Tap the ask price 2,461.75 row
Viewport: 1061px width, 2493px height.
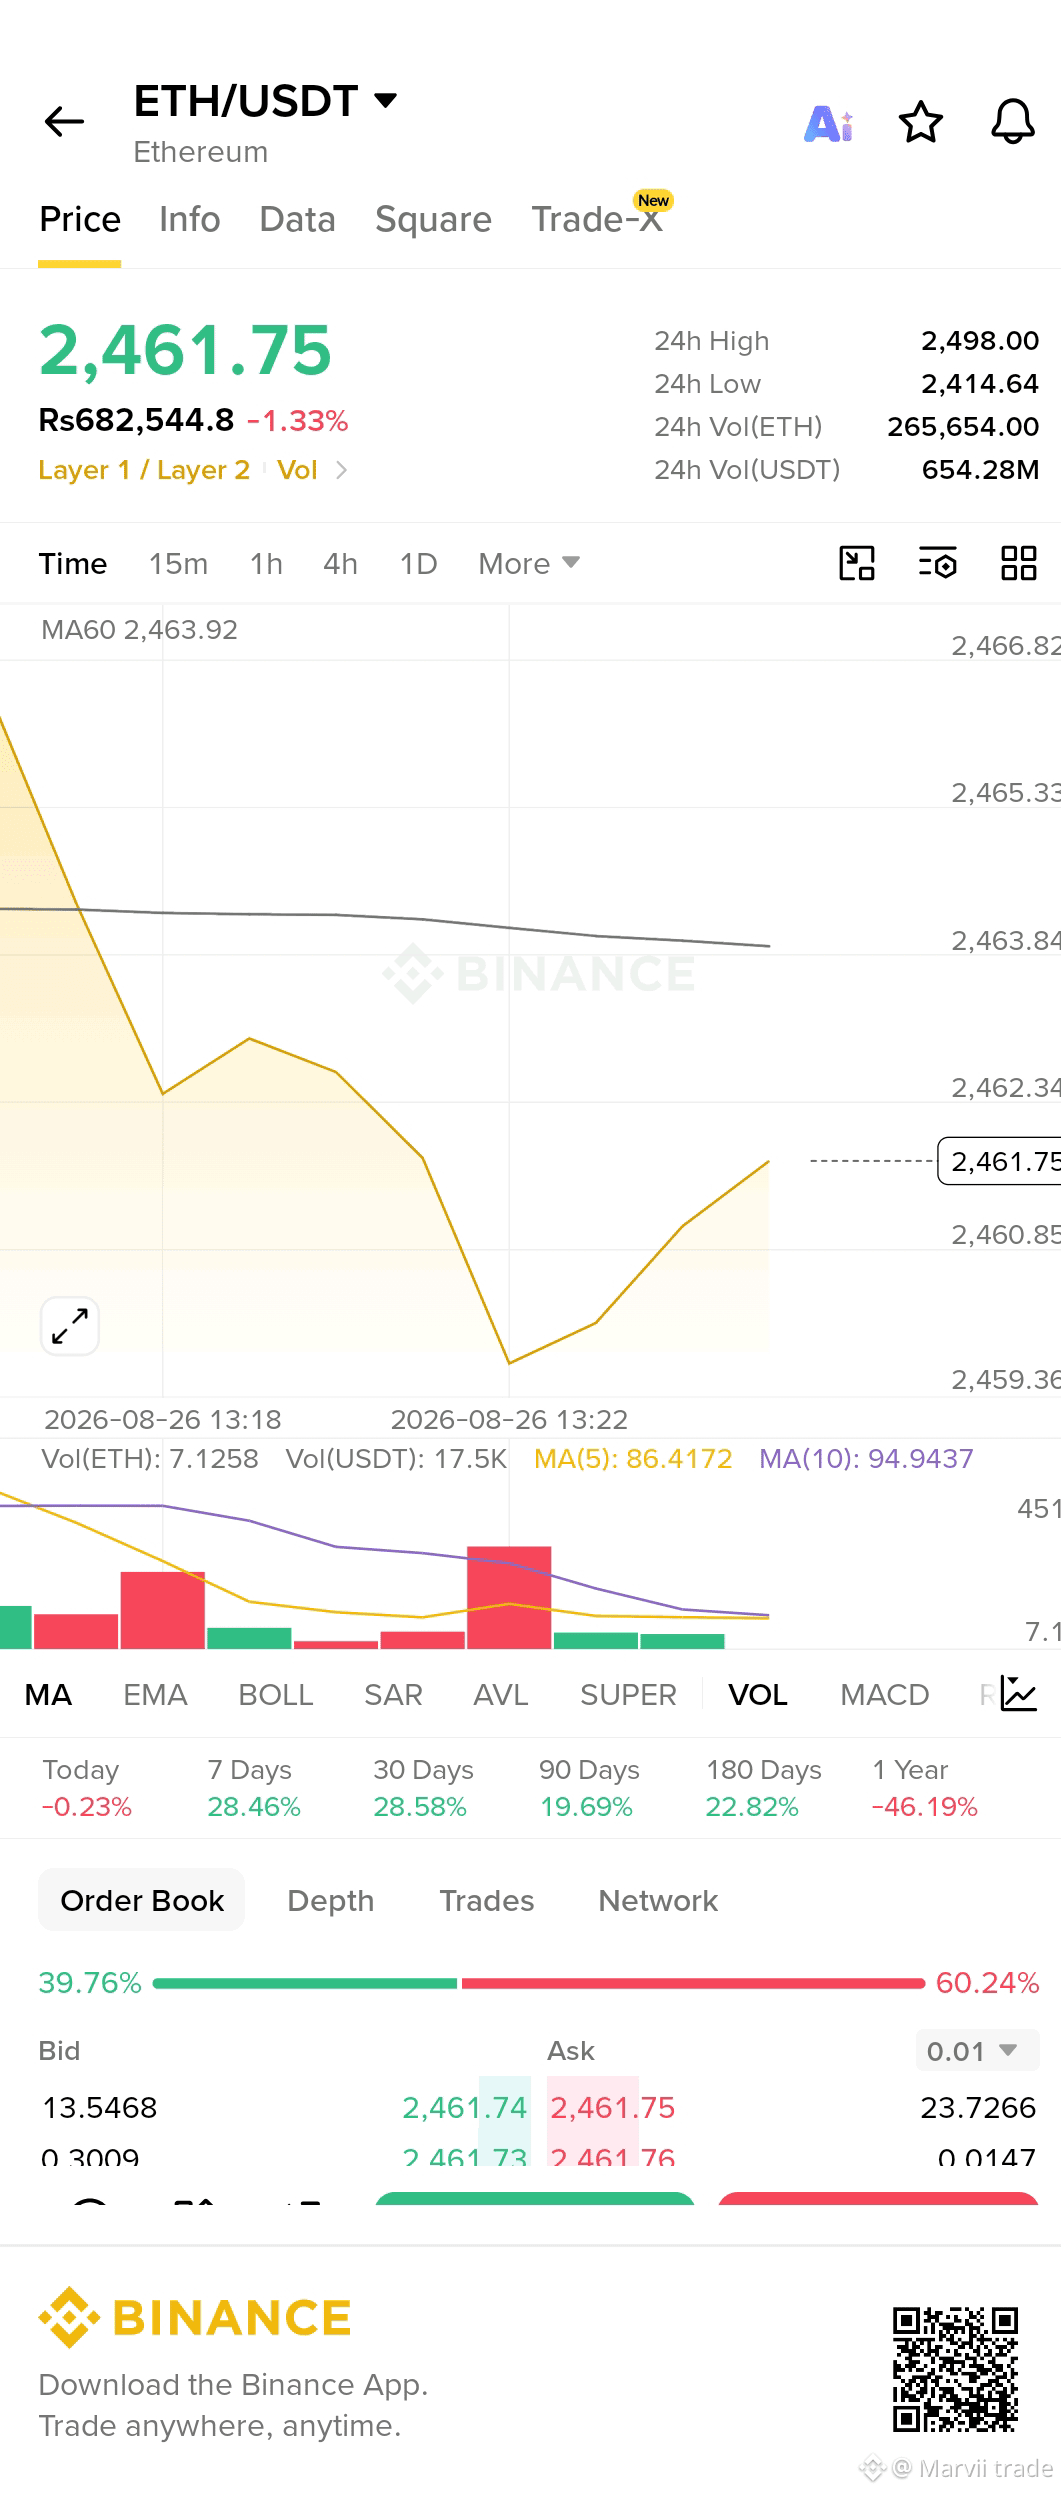(612, 2107)
